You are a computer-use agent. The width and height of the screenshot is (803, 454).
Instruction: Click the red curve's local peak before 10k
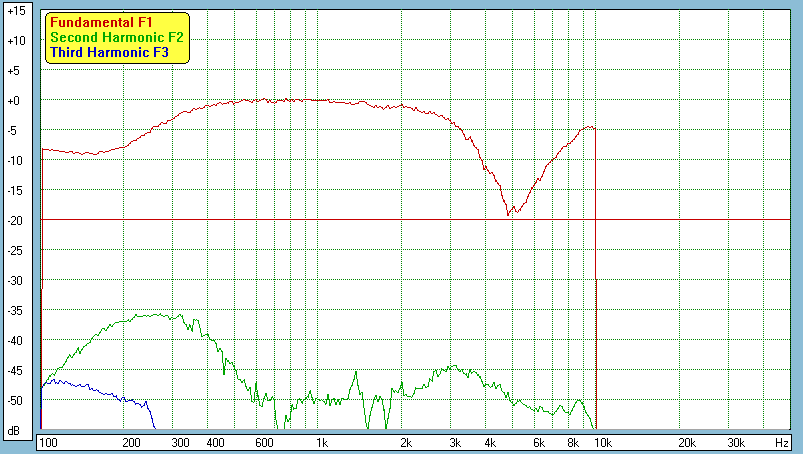(589, 127)
